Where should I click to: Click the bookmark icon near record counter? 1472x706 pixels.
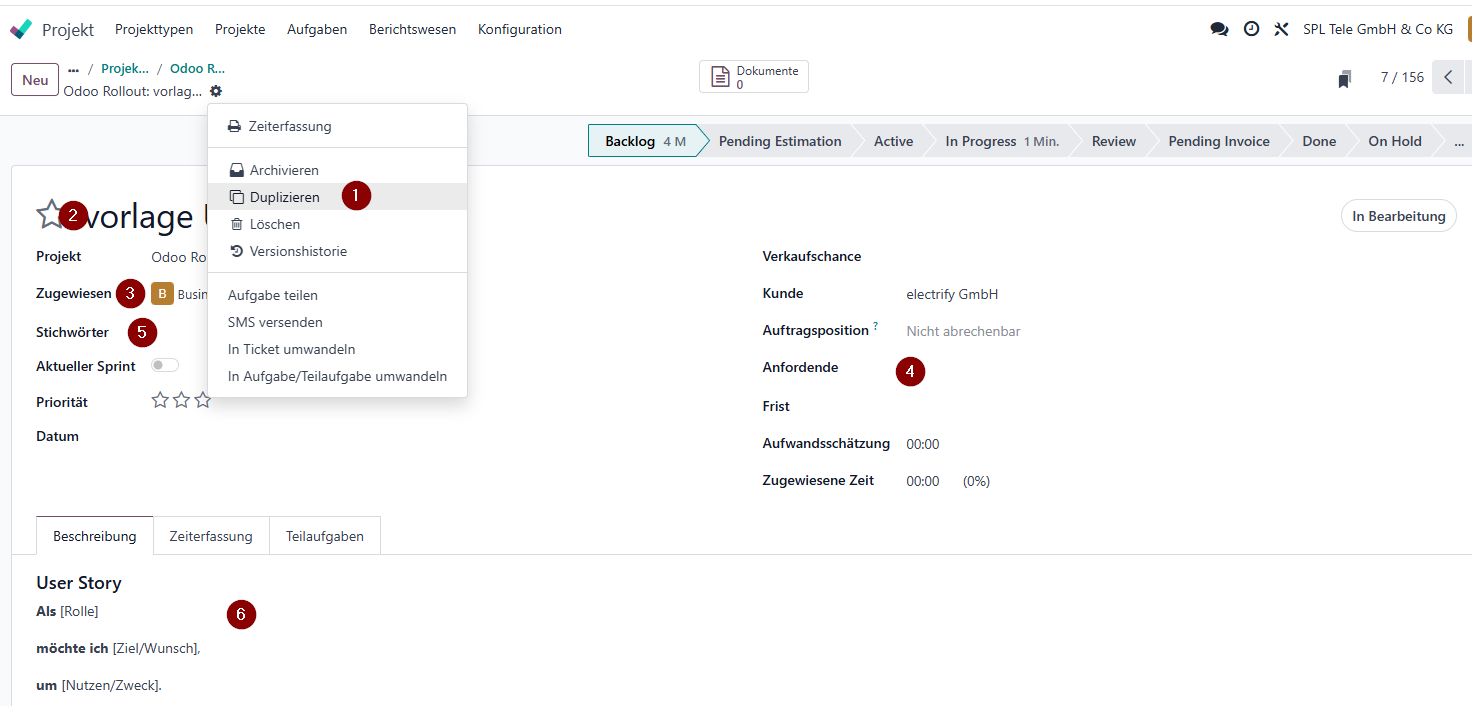1345,78
